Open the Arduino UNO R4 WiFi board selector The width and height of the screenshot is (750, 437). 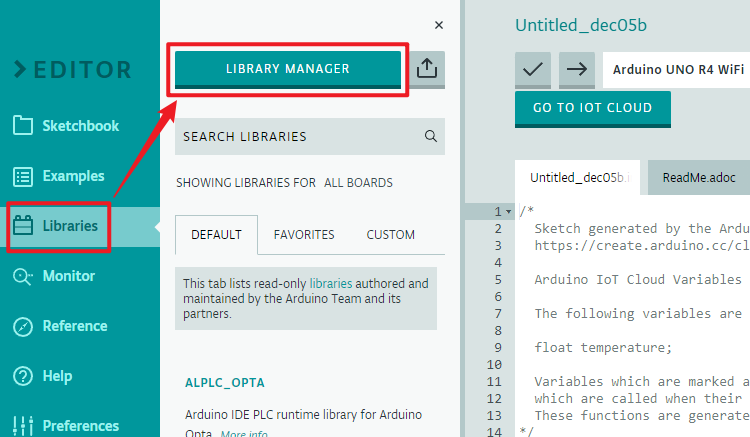677,70
